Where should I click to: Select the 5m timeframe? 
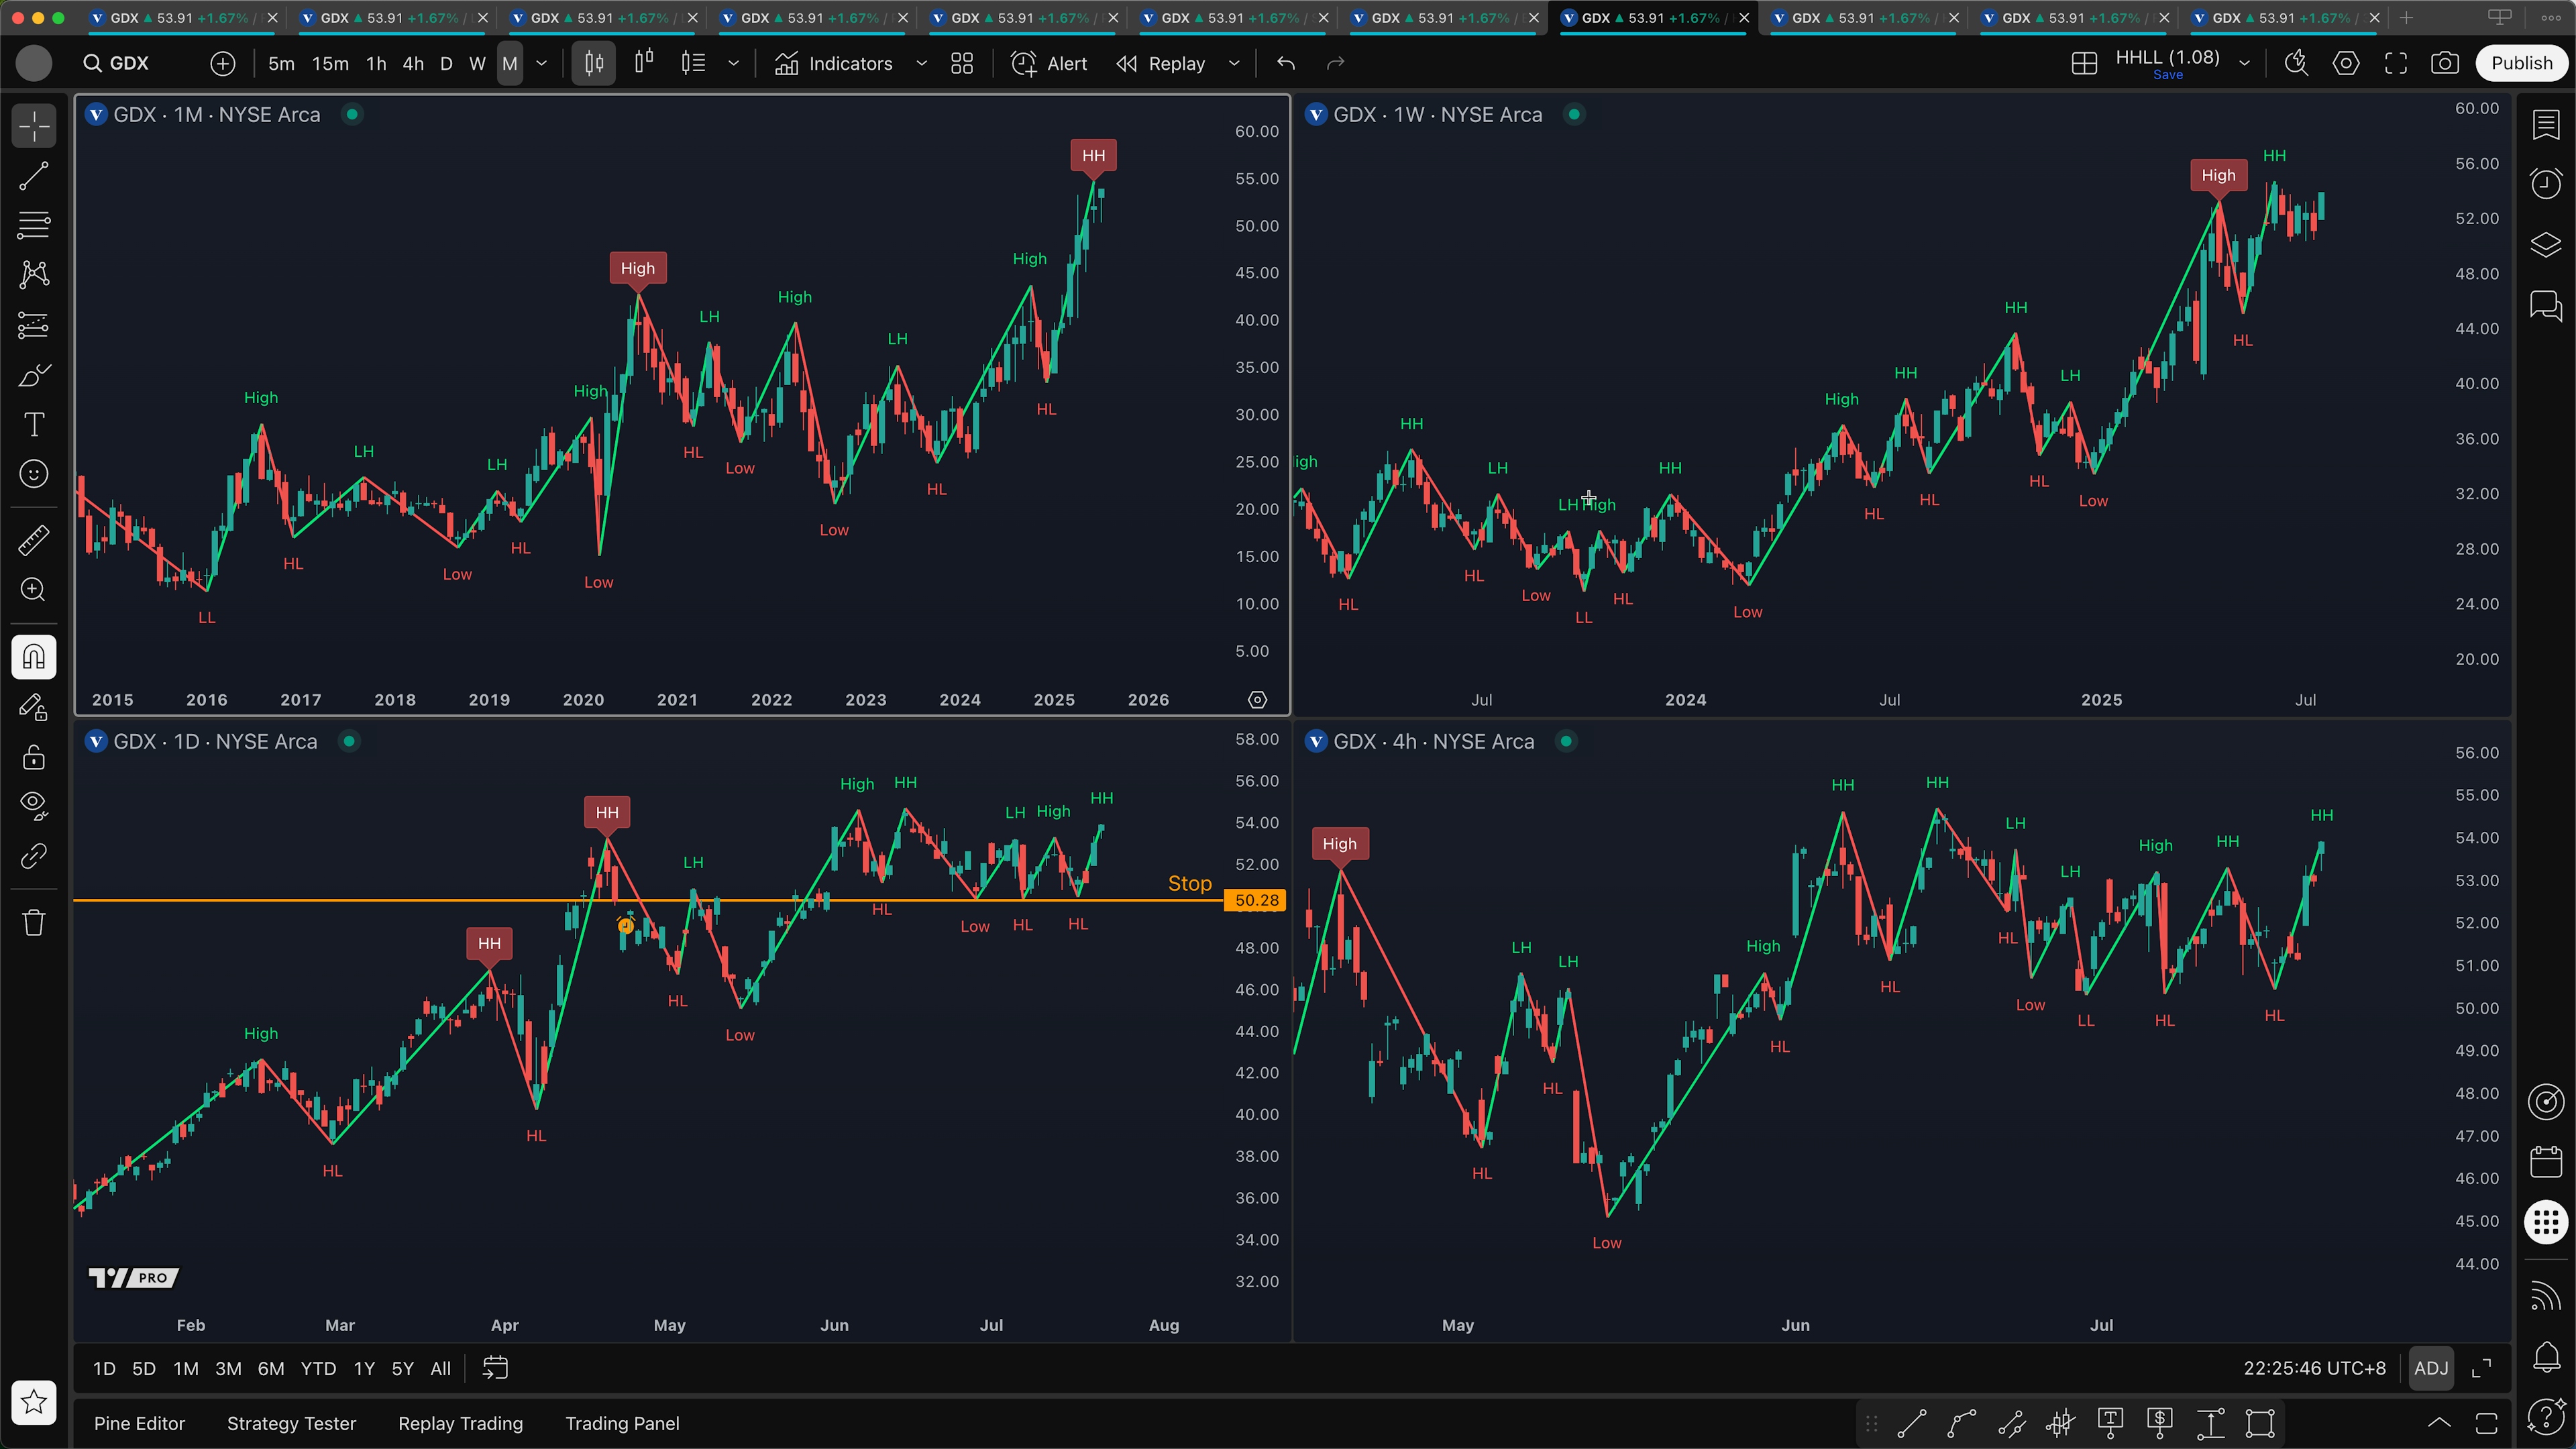click(281, 64)
